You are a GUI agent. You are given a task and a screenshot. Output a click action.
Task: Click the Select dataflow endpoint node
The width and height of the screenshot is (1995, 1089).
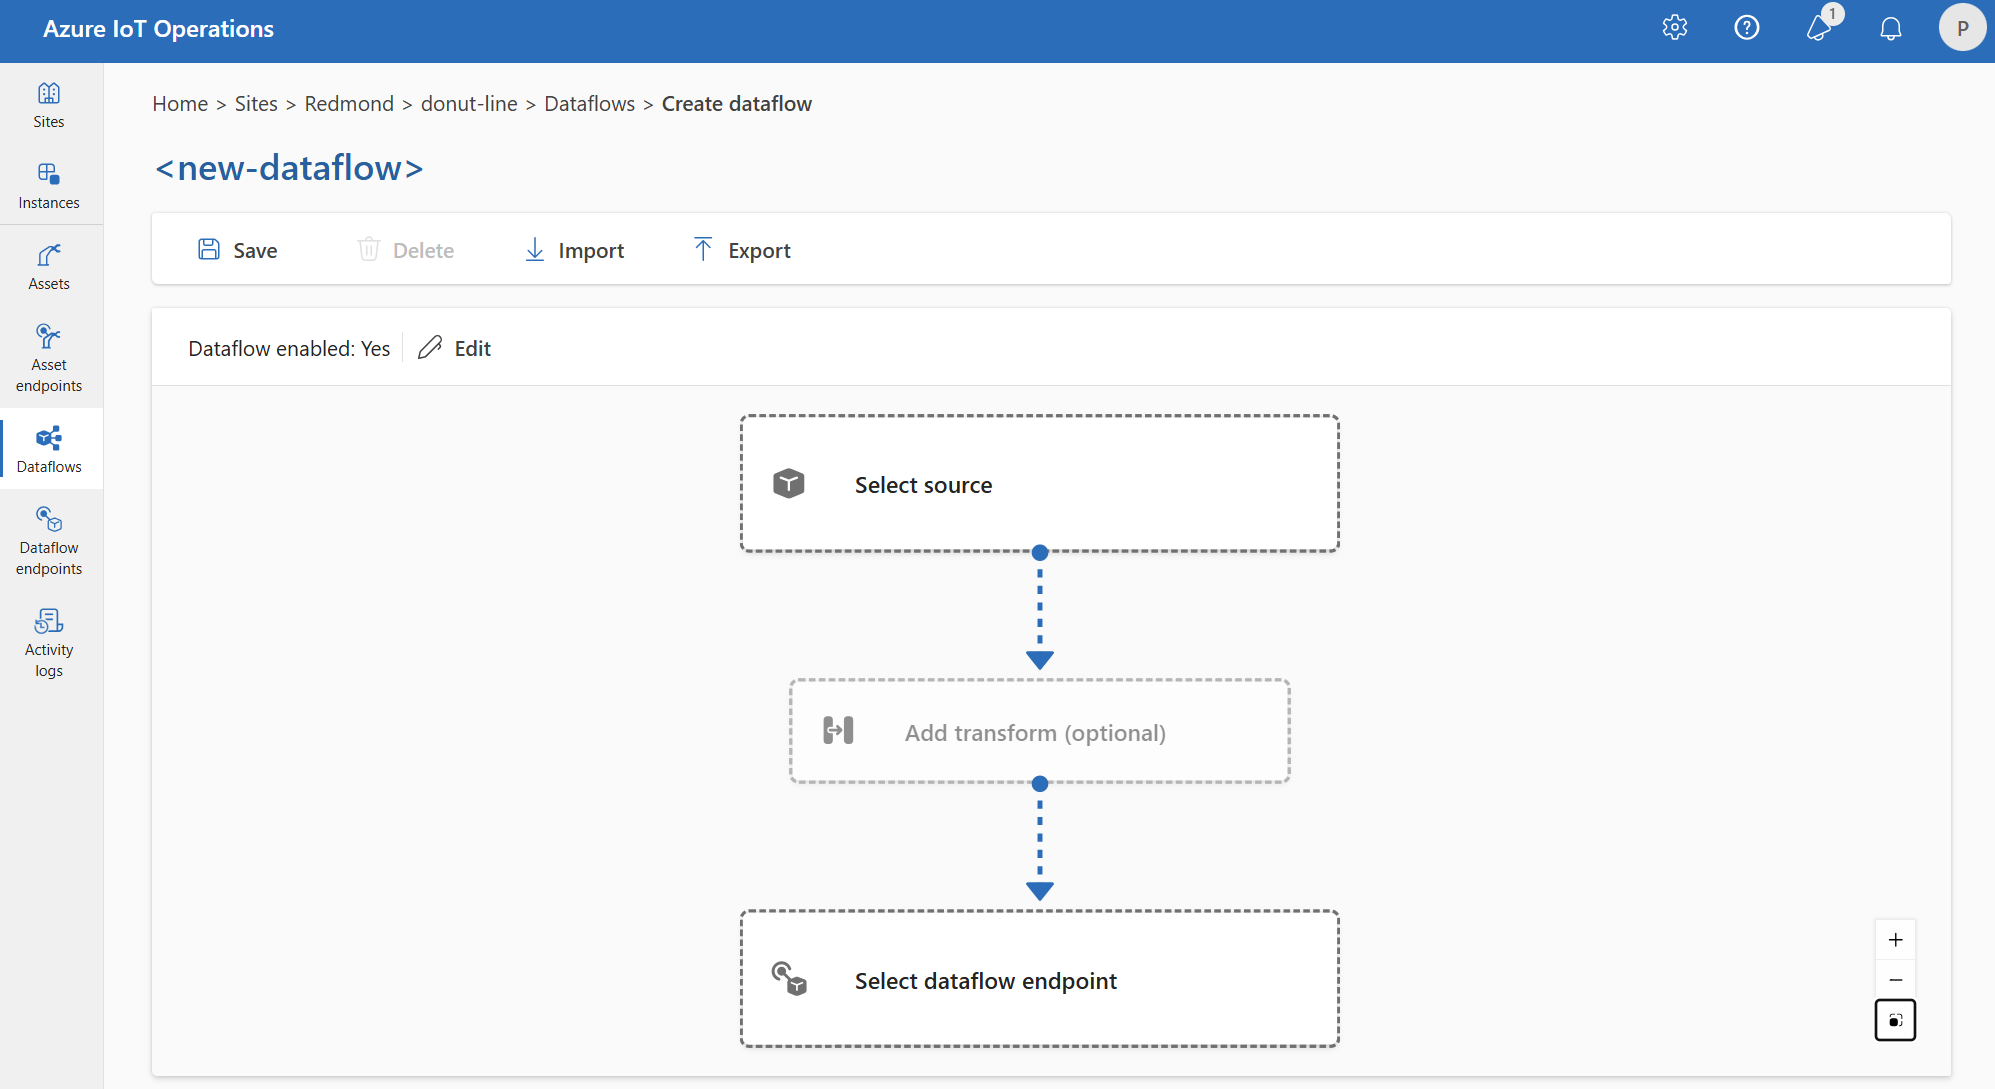tap(1042, 980)
